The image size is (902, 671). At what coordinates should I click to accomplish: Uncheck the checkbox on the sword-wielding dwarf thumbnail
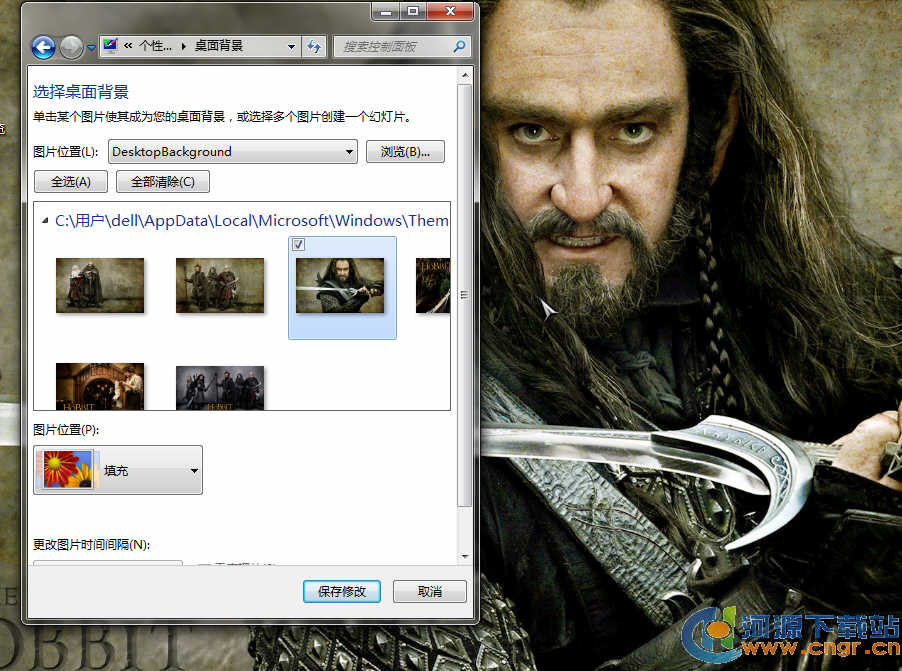[x=298, y=245]
